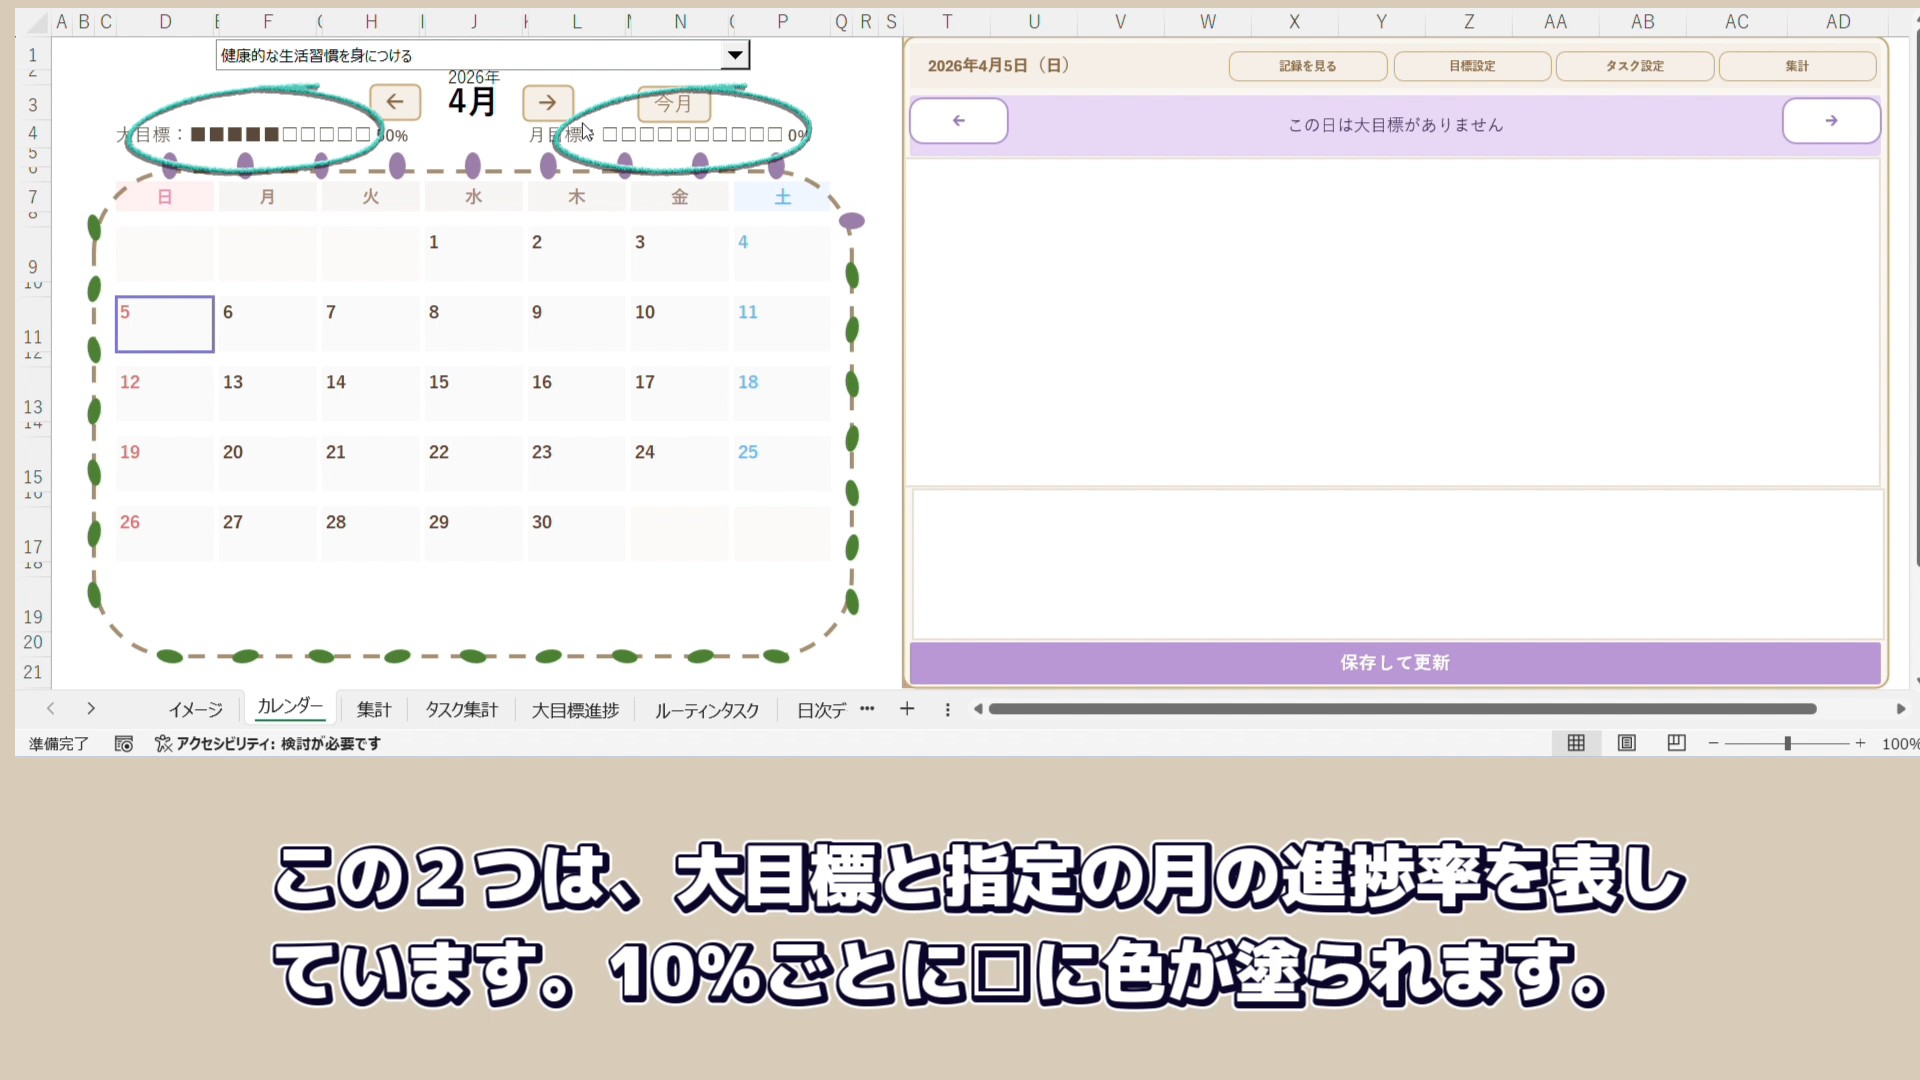Jump to current month with 今月 button
Screen dimensions: 1920x1080
click(x=673, y=103)
